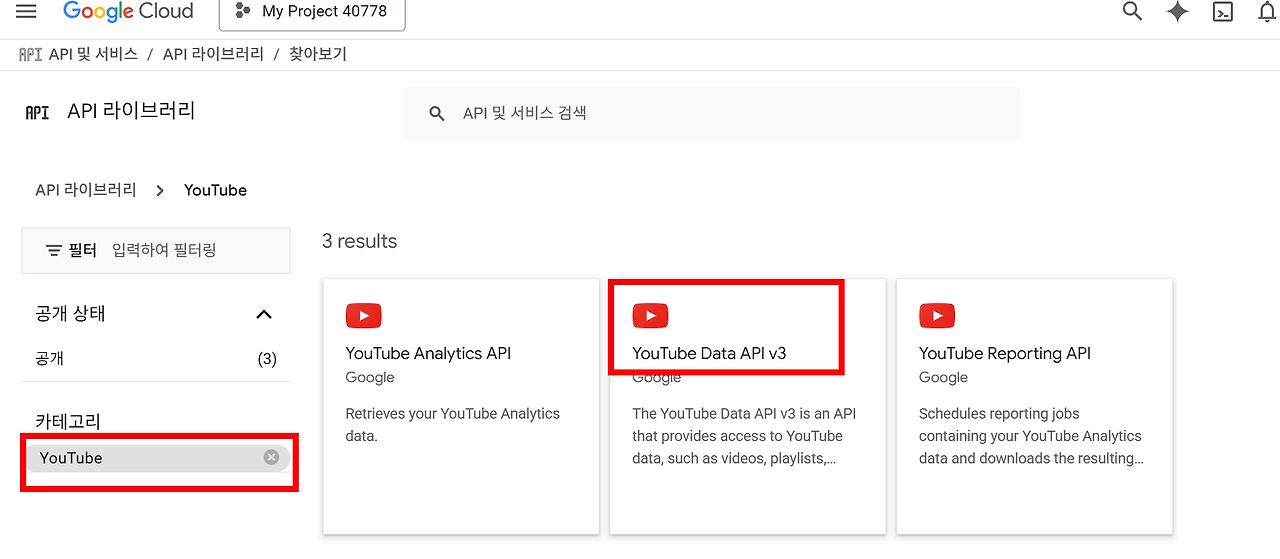
Task: Collapse the '공개 상태' section chevron
Action: point(264,314)
